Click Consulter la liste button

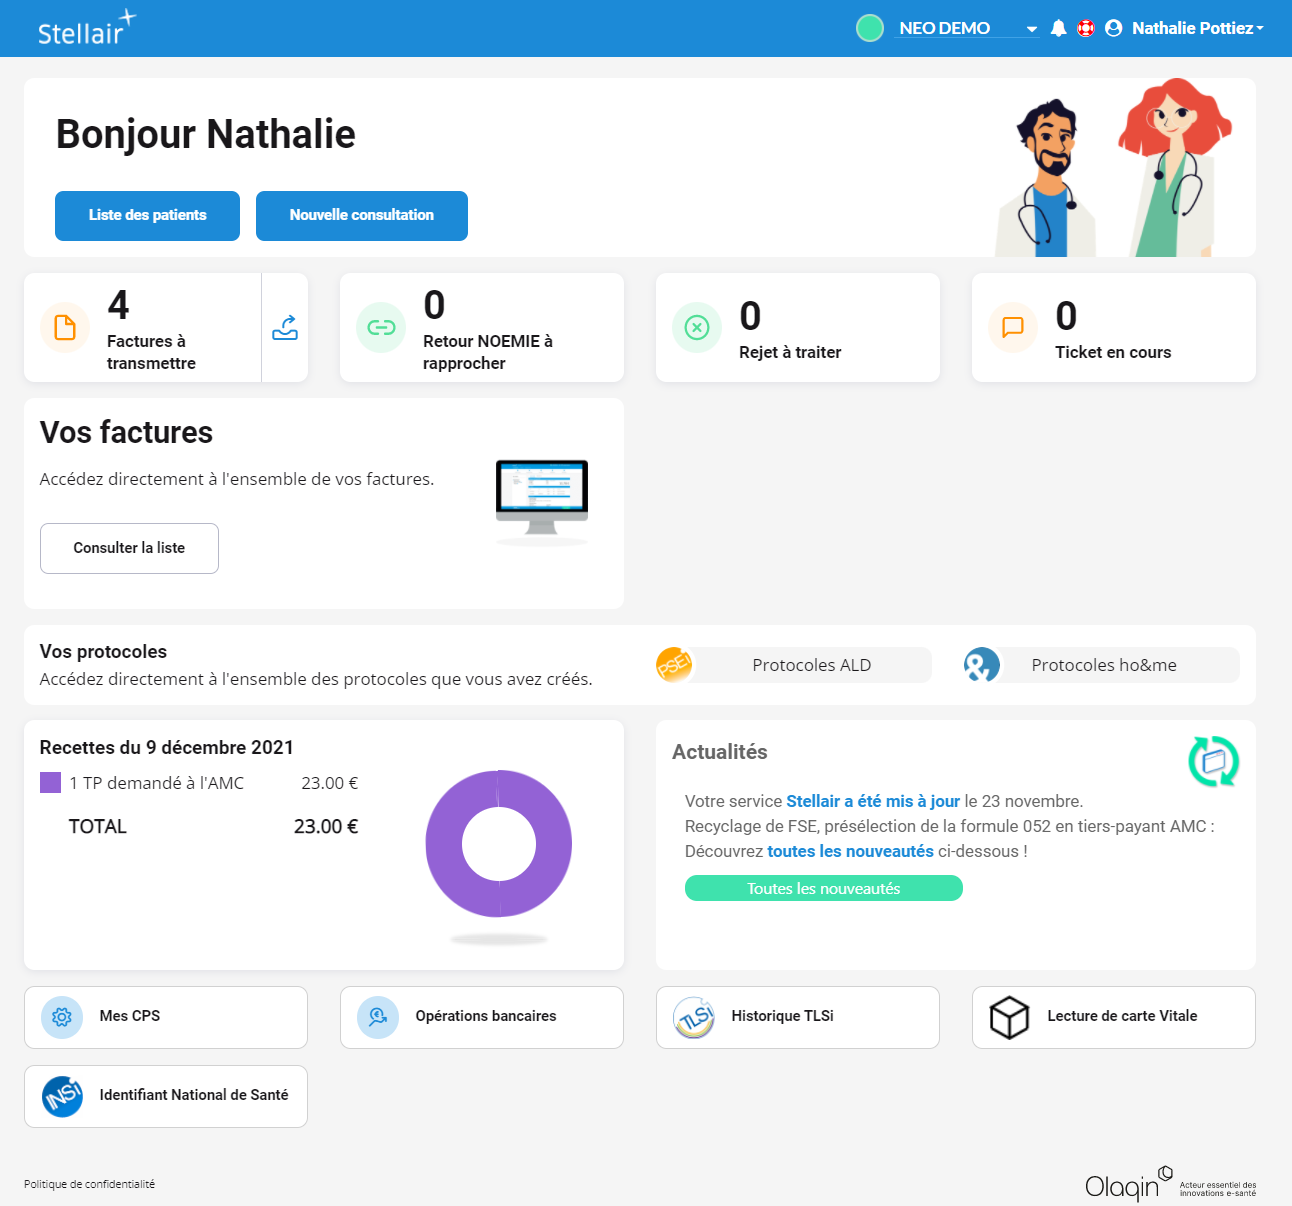pos(129,548)
